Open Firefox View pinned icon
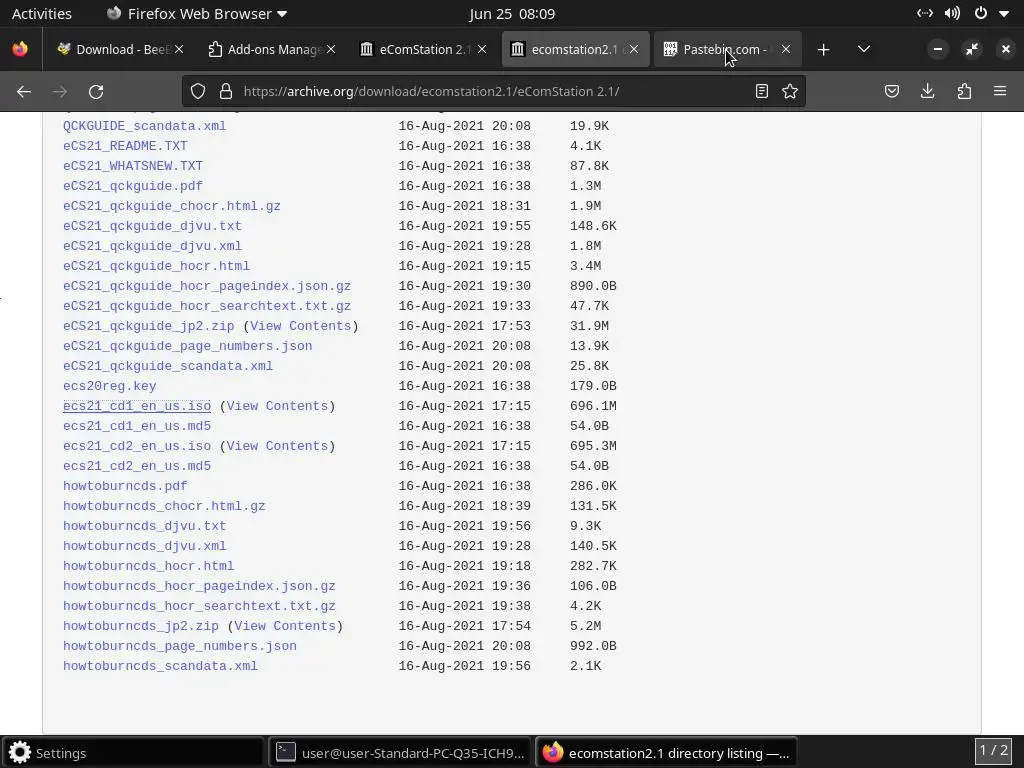This screenshot has width=1024, height=768. point(20,50)
